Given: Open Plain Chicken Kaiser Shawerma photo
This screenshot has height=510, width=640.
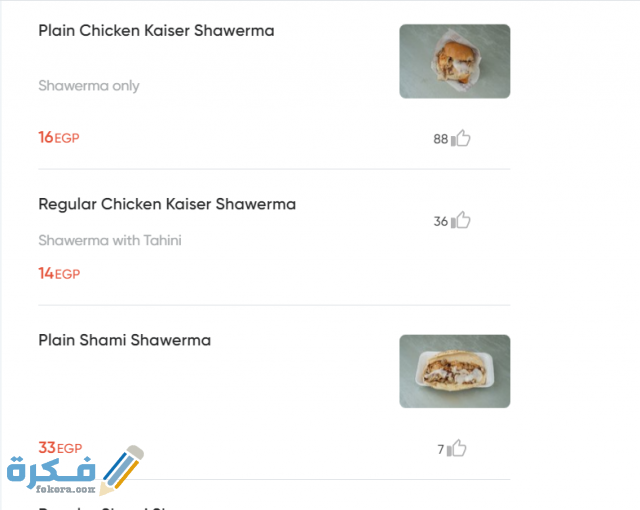Looking at the screenshot, I should [454, 61].
